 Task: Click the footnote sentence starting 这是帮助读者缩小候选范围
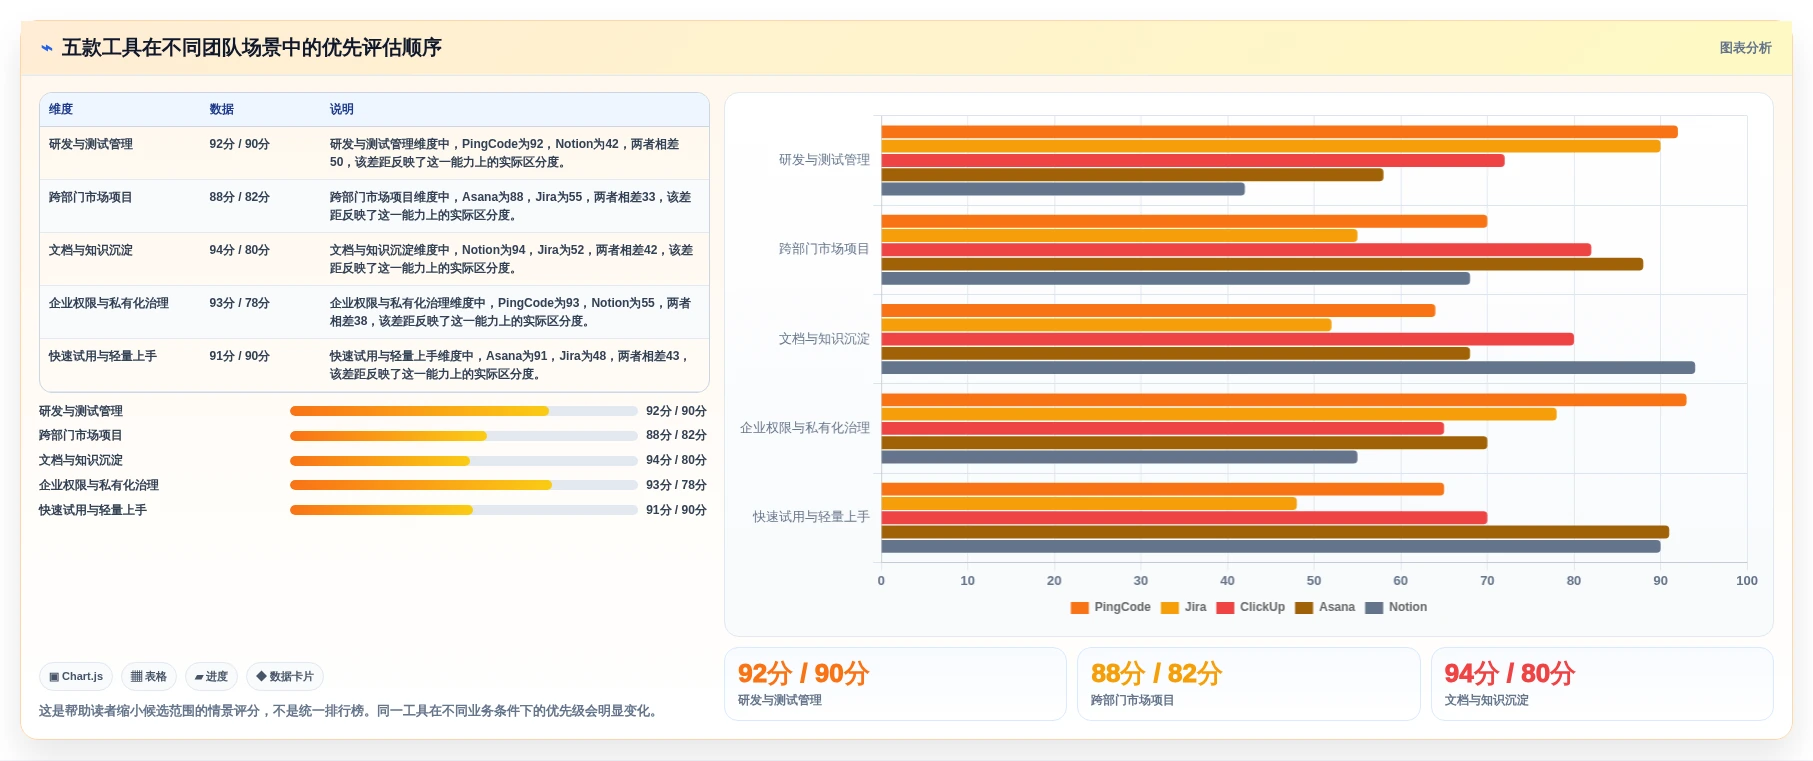tap(350, 711)
